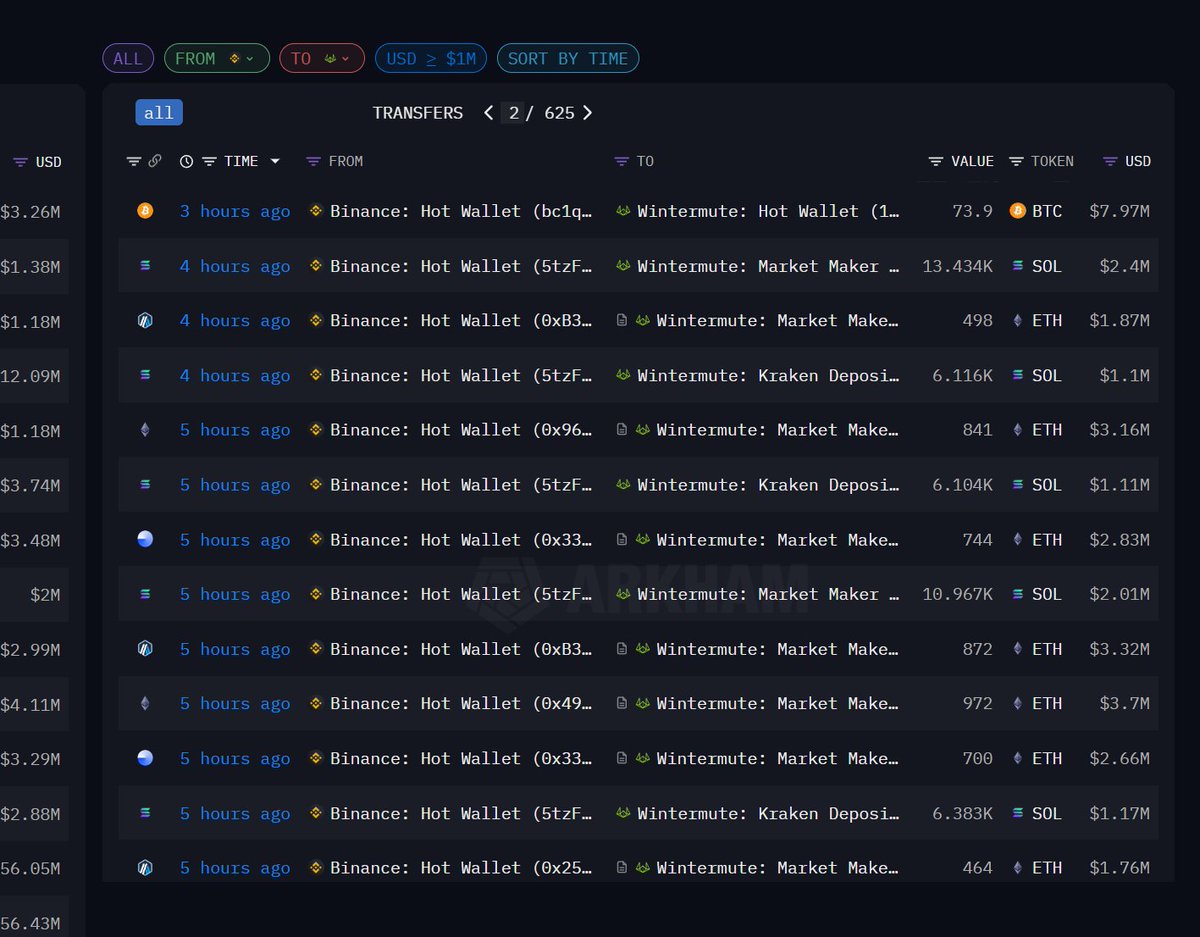Go to the previous transfers page

pos(488,113)
